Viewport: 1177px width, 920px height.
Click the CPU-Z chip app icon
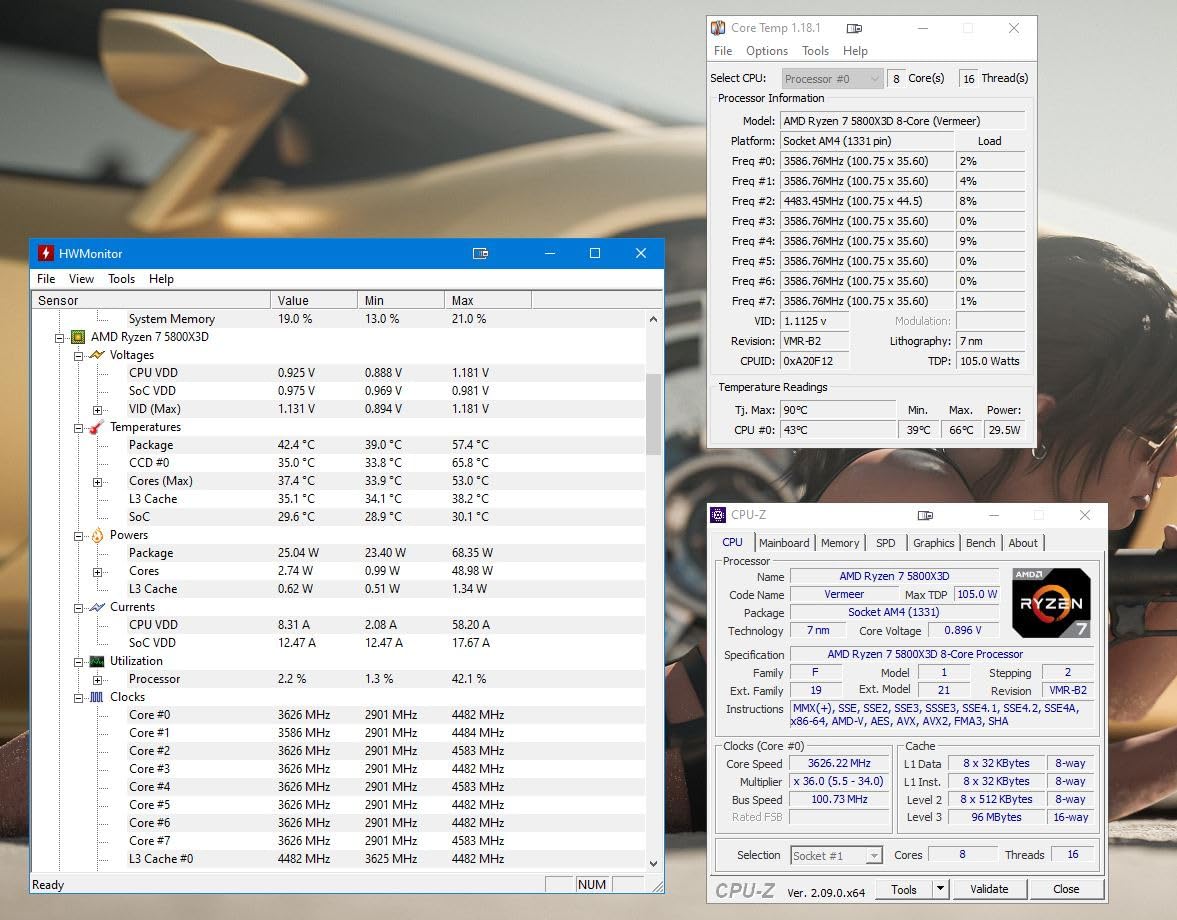(718, 515)
